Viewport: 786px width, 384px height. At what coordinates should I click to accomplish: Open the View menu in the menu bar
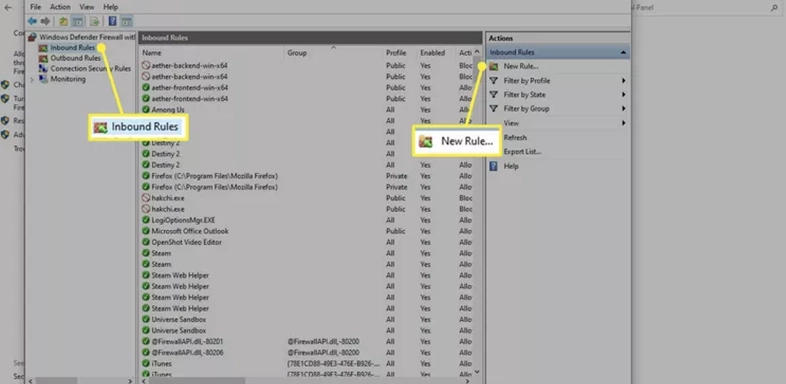87,7
